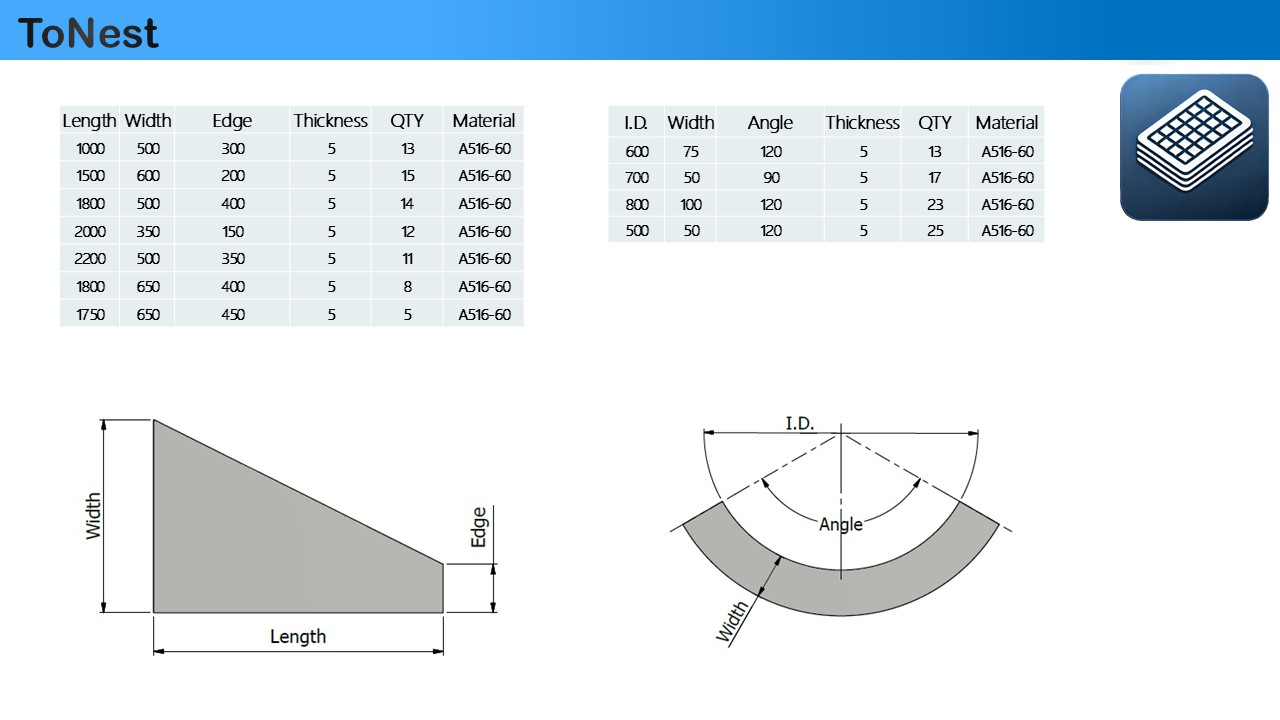Viewport: 1280px width, 720px height.
Task: Select the Edge cell reading 450
Action: point(232,314)
